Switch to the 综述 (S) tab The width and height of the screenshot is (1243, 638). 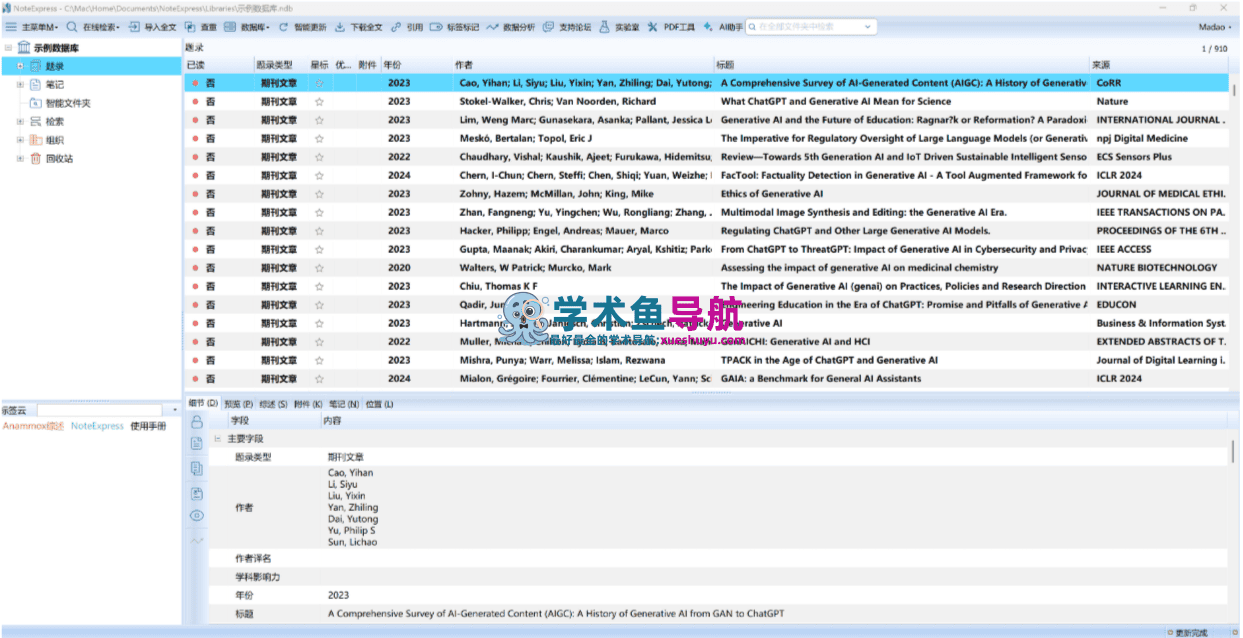point(274,404)
